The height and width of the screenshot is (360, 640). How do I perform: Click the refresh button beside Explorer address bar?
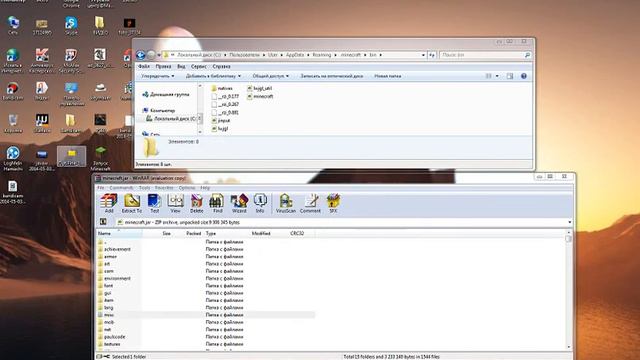pos(432,55)
